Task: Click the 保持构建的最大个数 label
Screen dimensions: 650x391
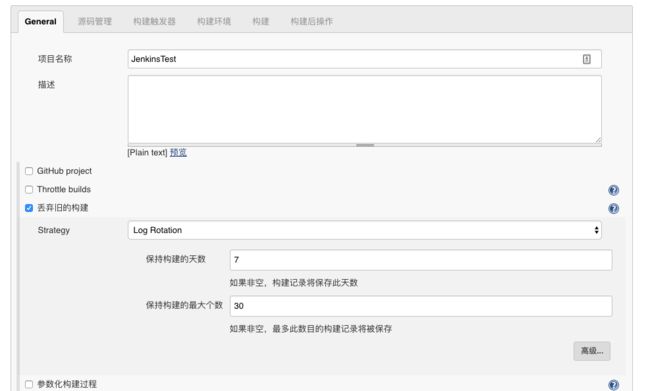Action: (x=184, y=305)
